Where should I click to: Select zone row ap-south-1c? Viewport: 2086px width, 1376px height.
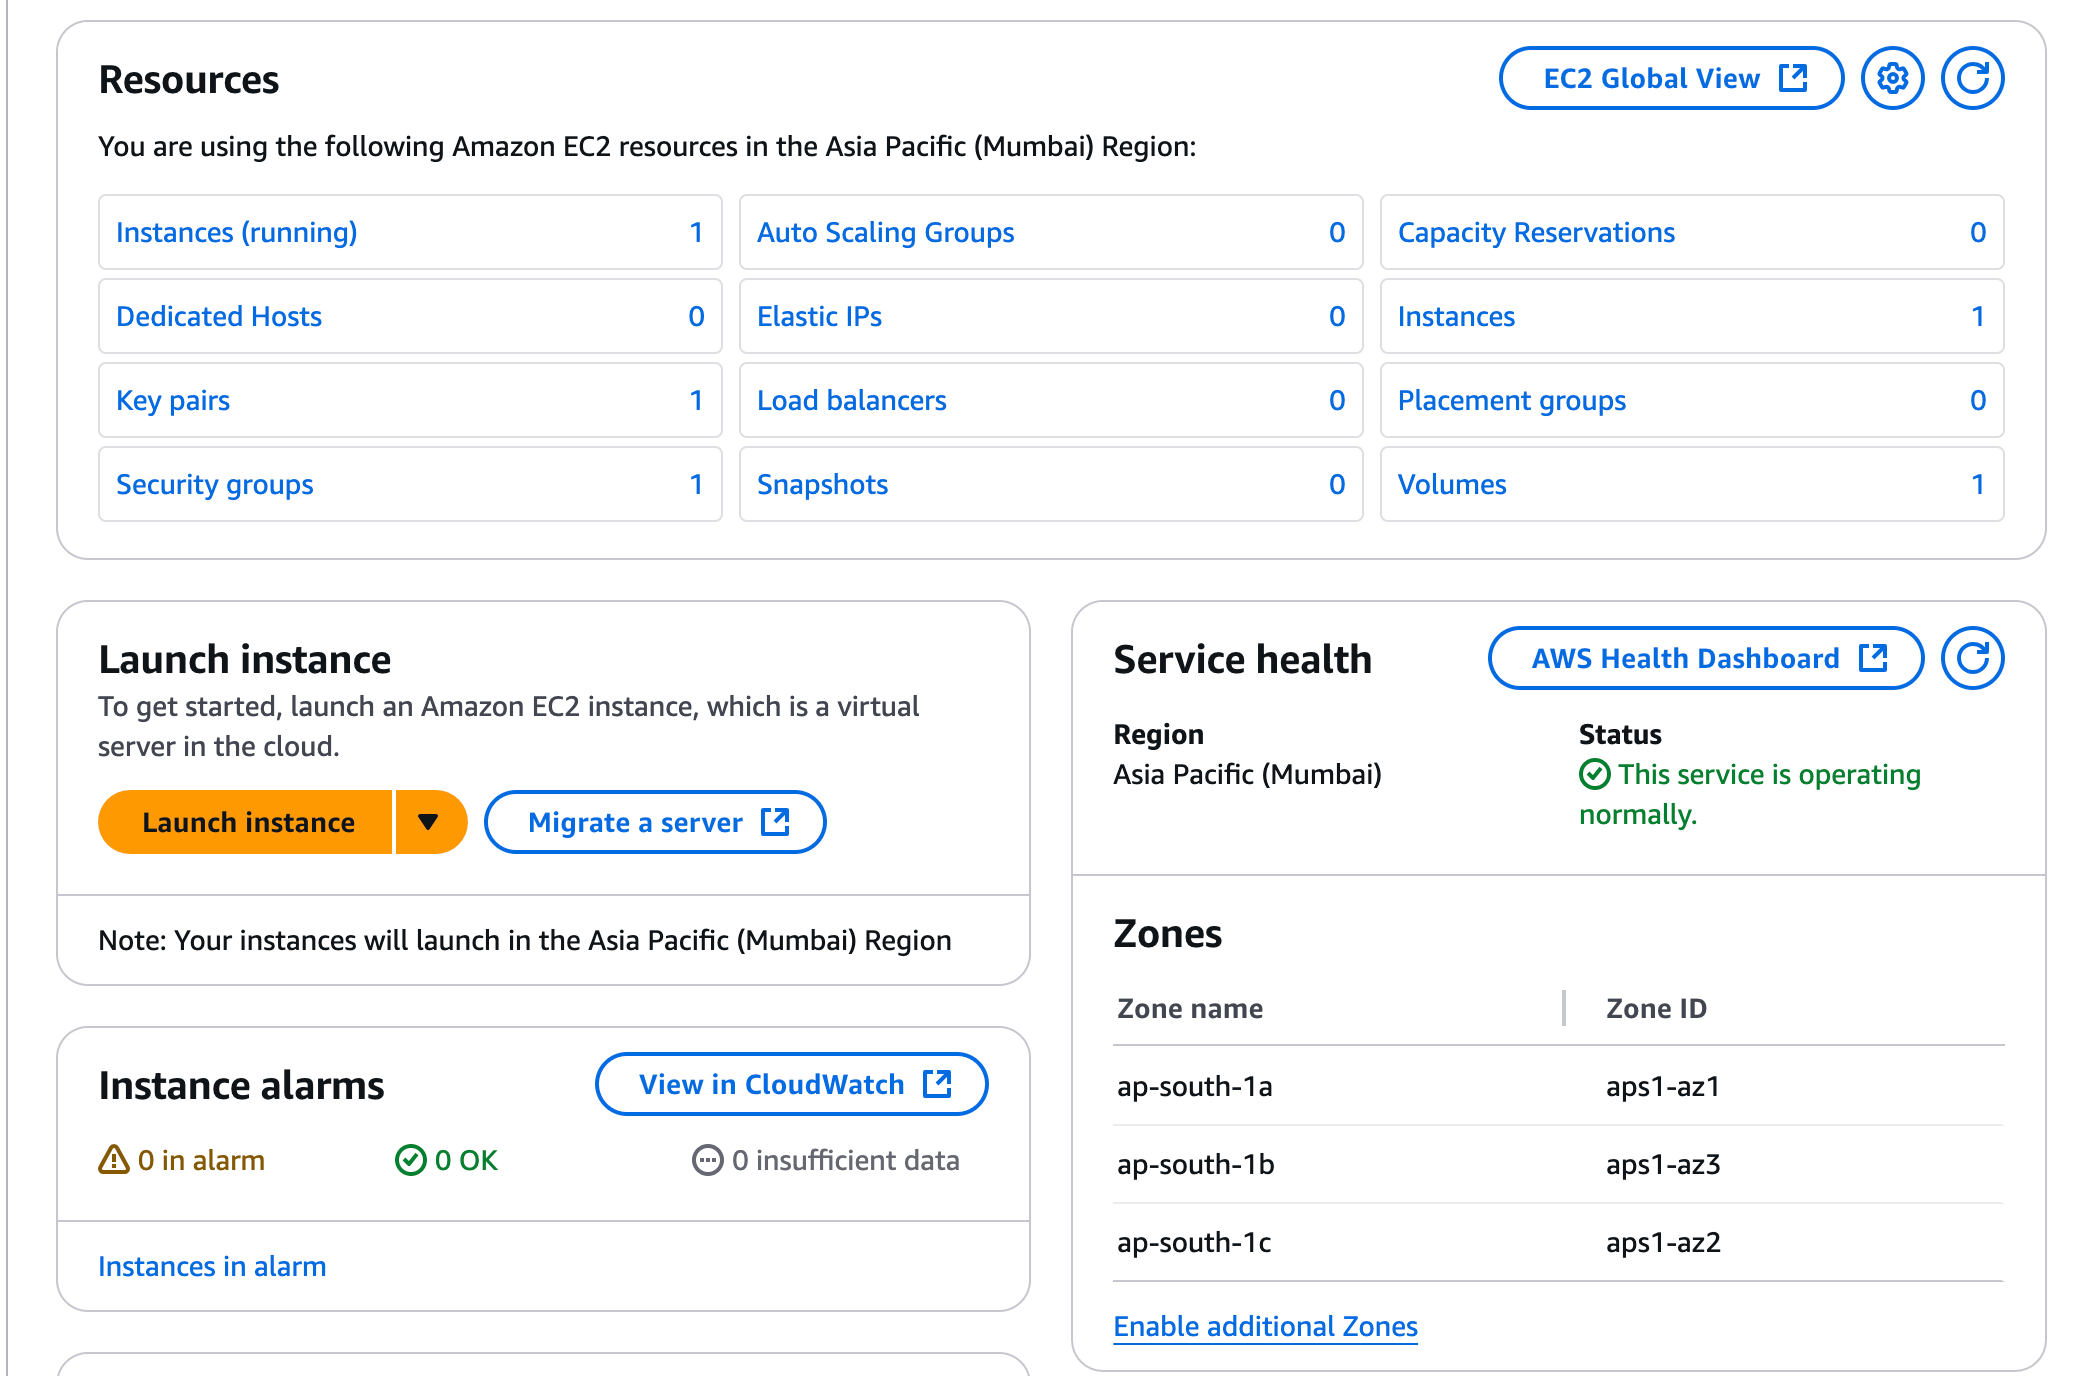(x=1558, y=1242)
